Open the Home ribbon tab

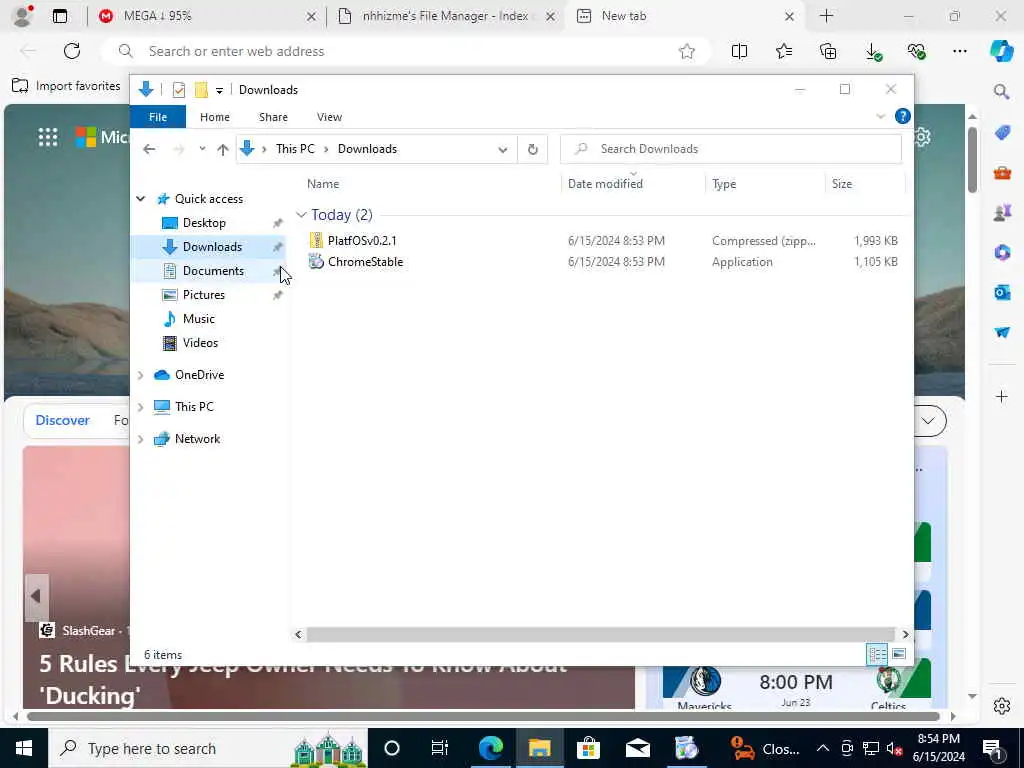point(215,117)
